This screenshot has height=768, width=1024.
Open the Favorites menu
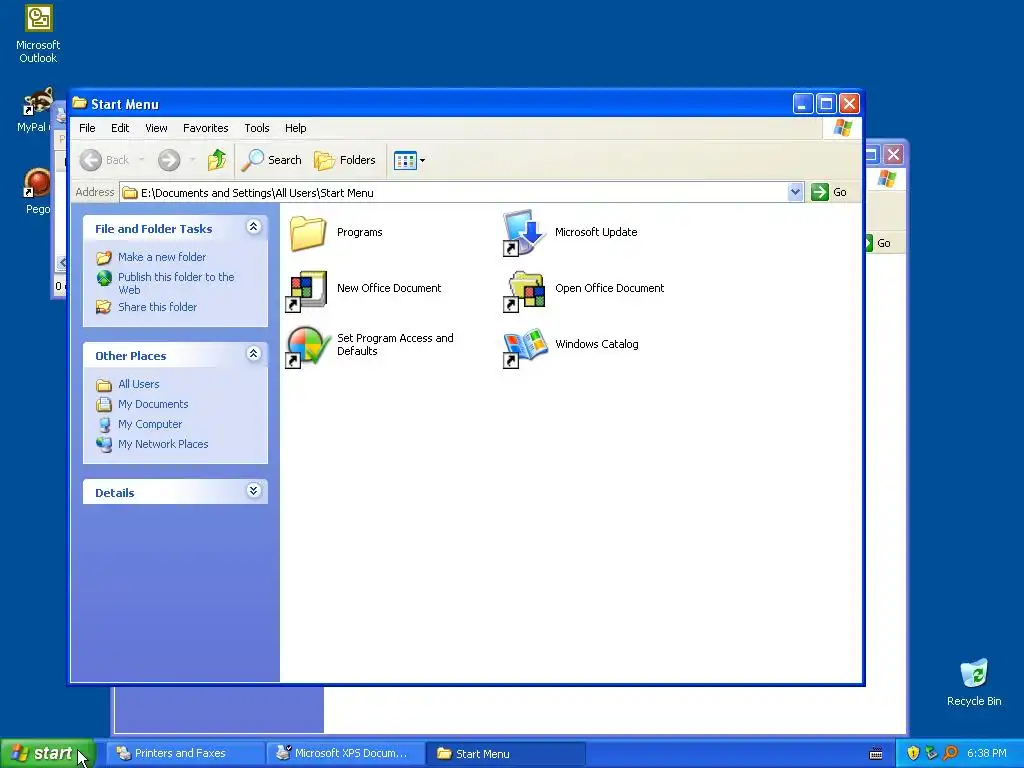(x=206, y=128)
